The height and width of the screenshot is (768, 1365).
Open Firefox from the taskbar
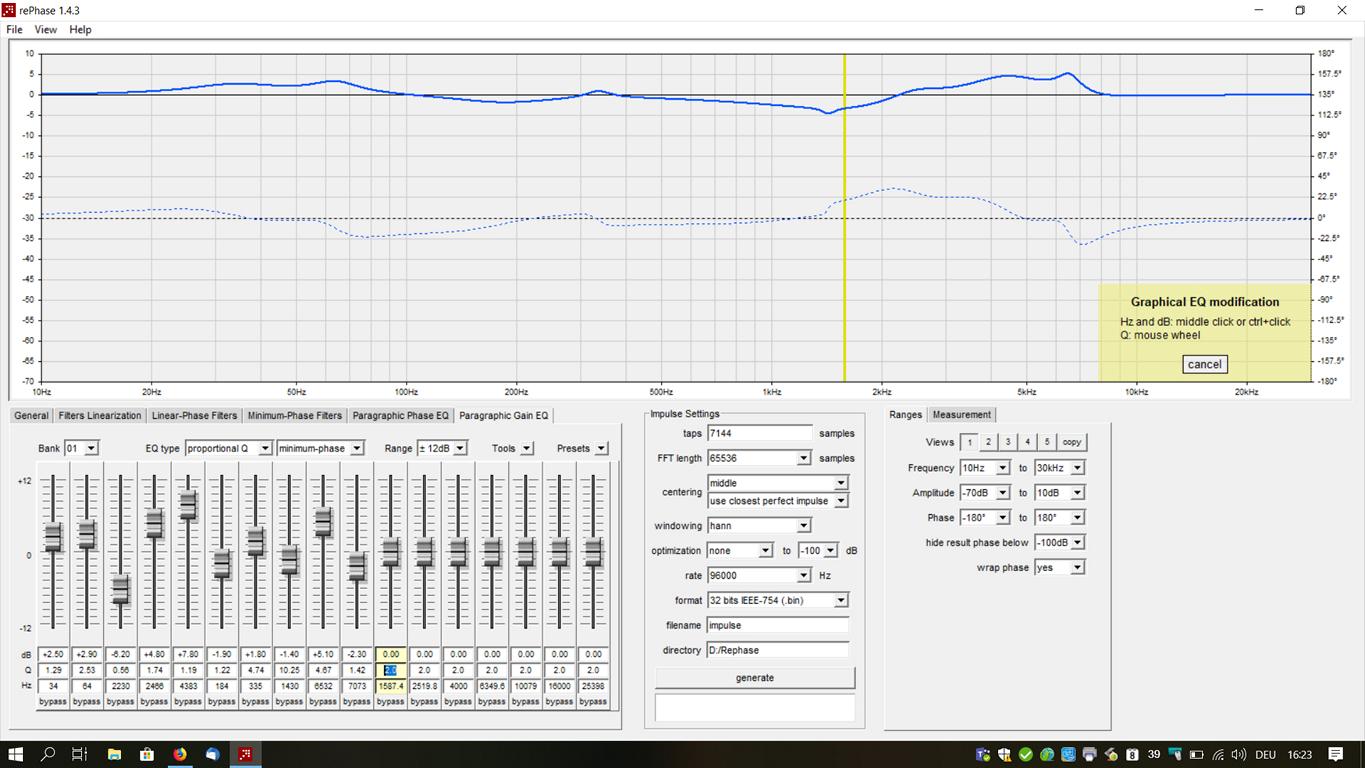pyautogui.click(x=180, y=754)
